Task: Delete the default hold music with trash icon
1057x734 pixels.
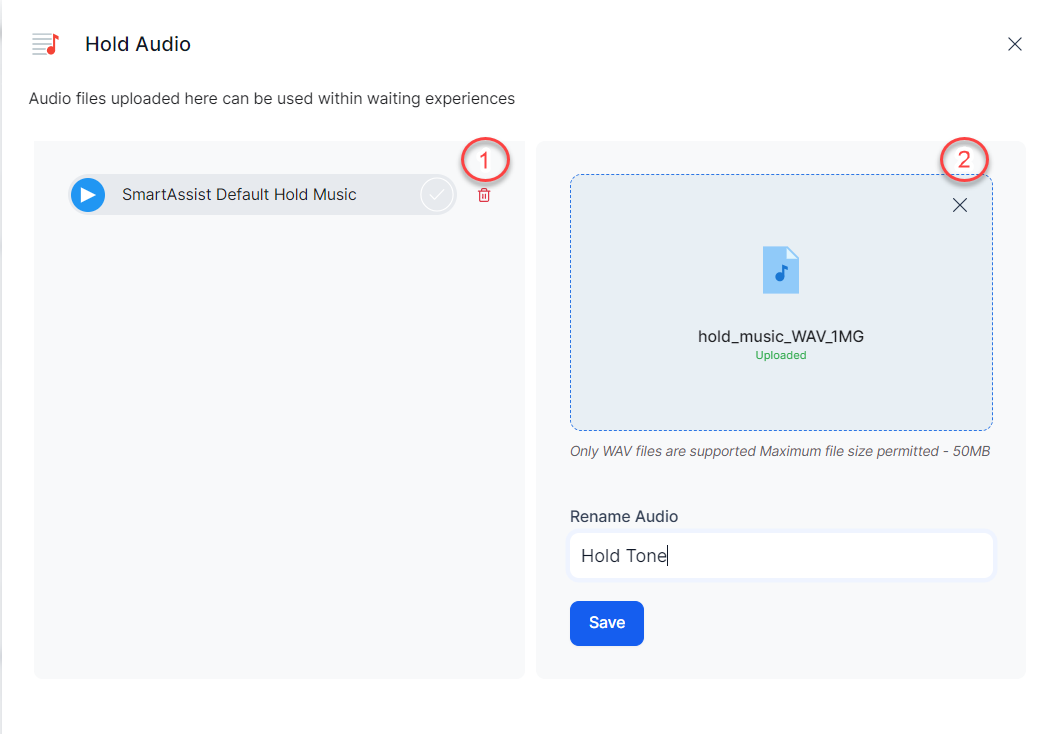Action: click(x=484, y=196)
